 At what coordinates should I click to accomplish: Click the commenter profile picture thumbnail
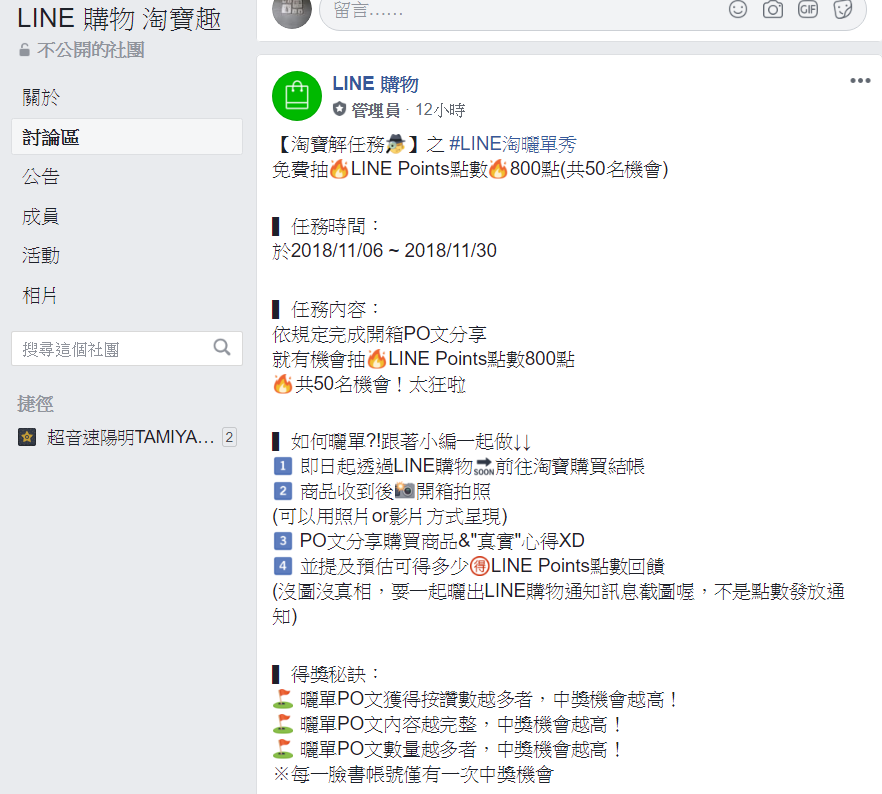291,11
